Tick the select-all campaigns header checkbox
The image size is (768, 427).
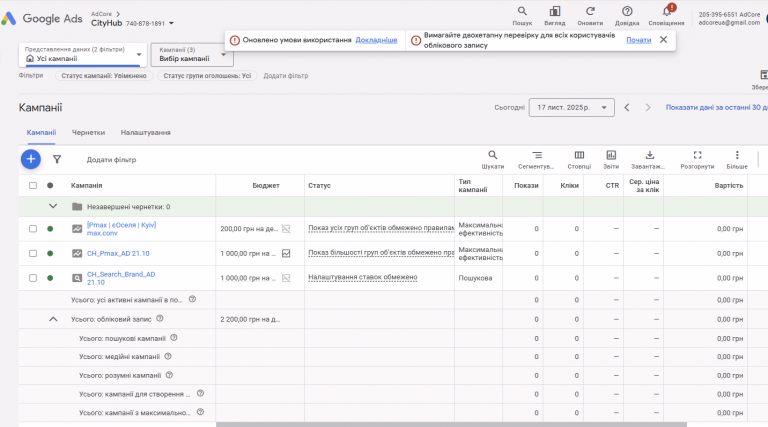(x=33, y=186)
